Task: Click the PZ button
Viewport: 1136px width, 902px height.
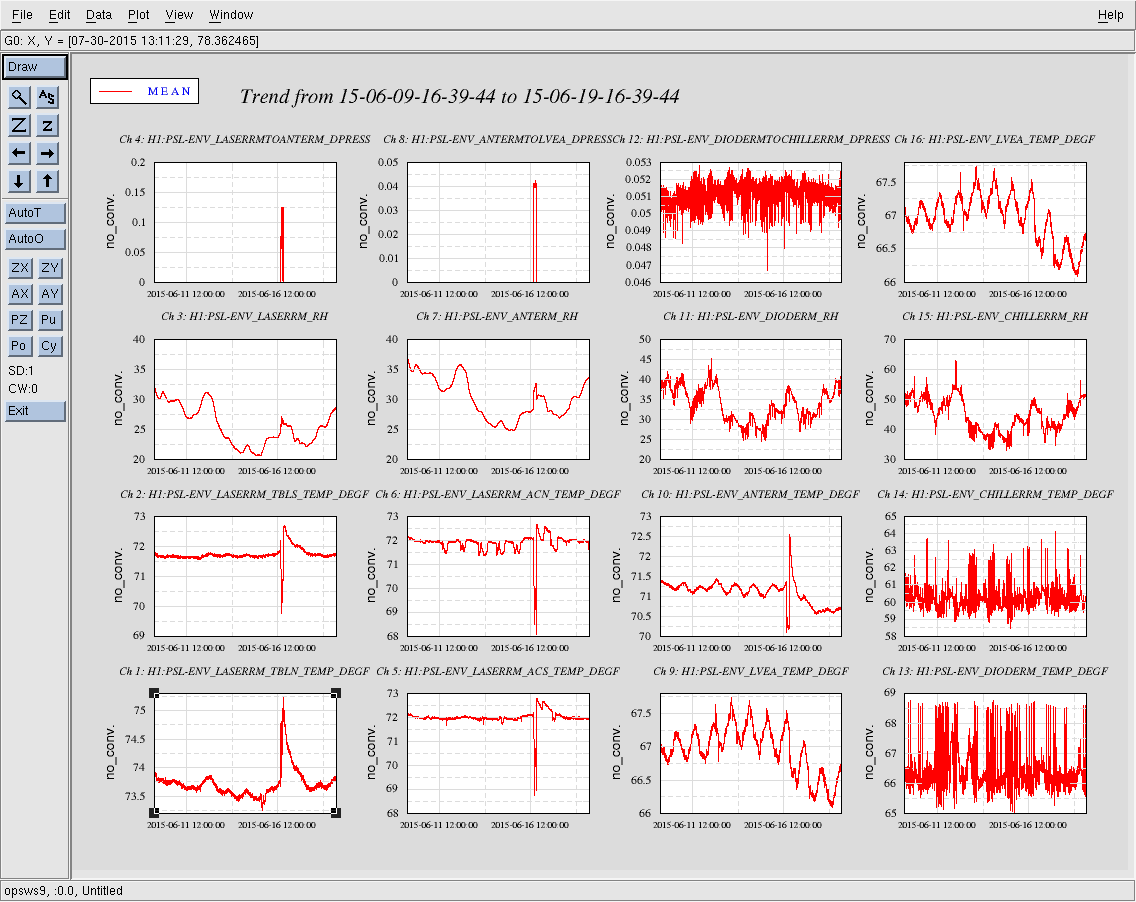Action: pyautogui.click(x=20, y=320)
